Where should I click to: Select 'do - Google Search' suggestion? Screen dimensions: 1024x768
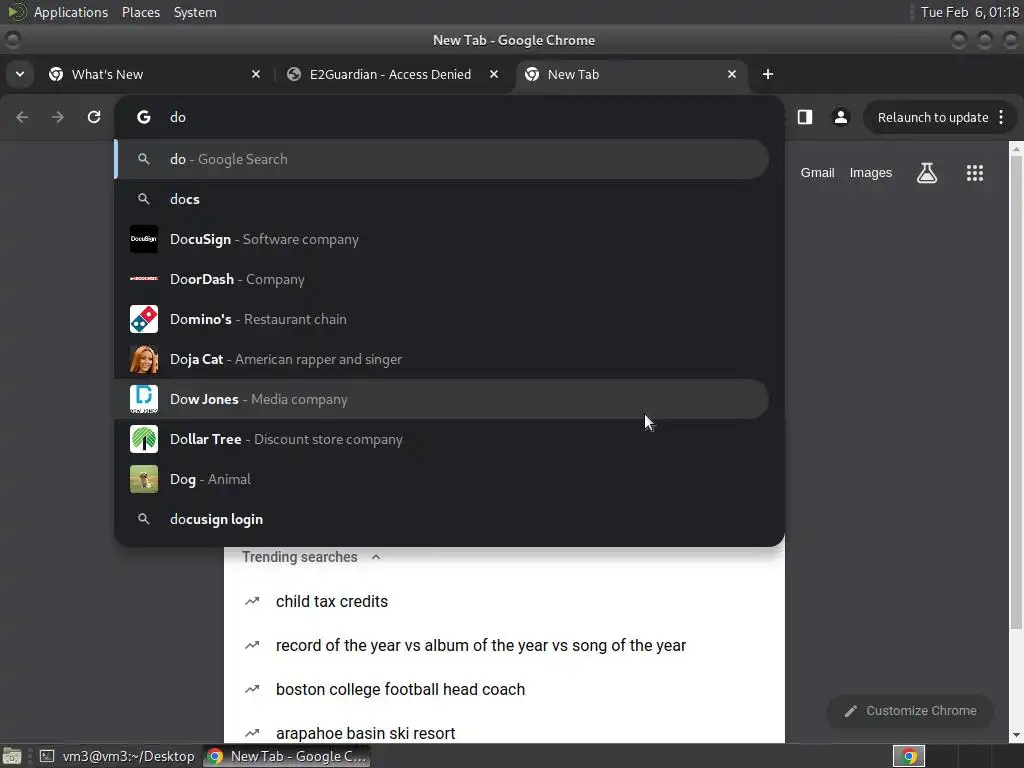tap(441, 159)
